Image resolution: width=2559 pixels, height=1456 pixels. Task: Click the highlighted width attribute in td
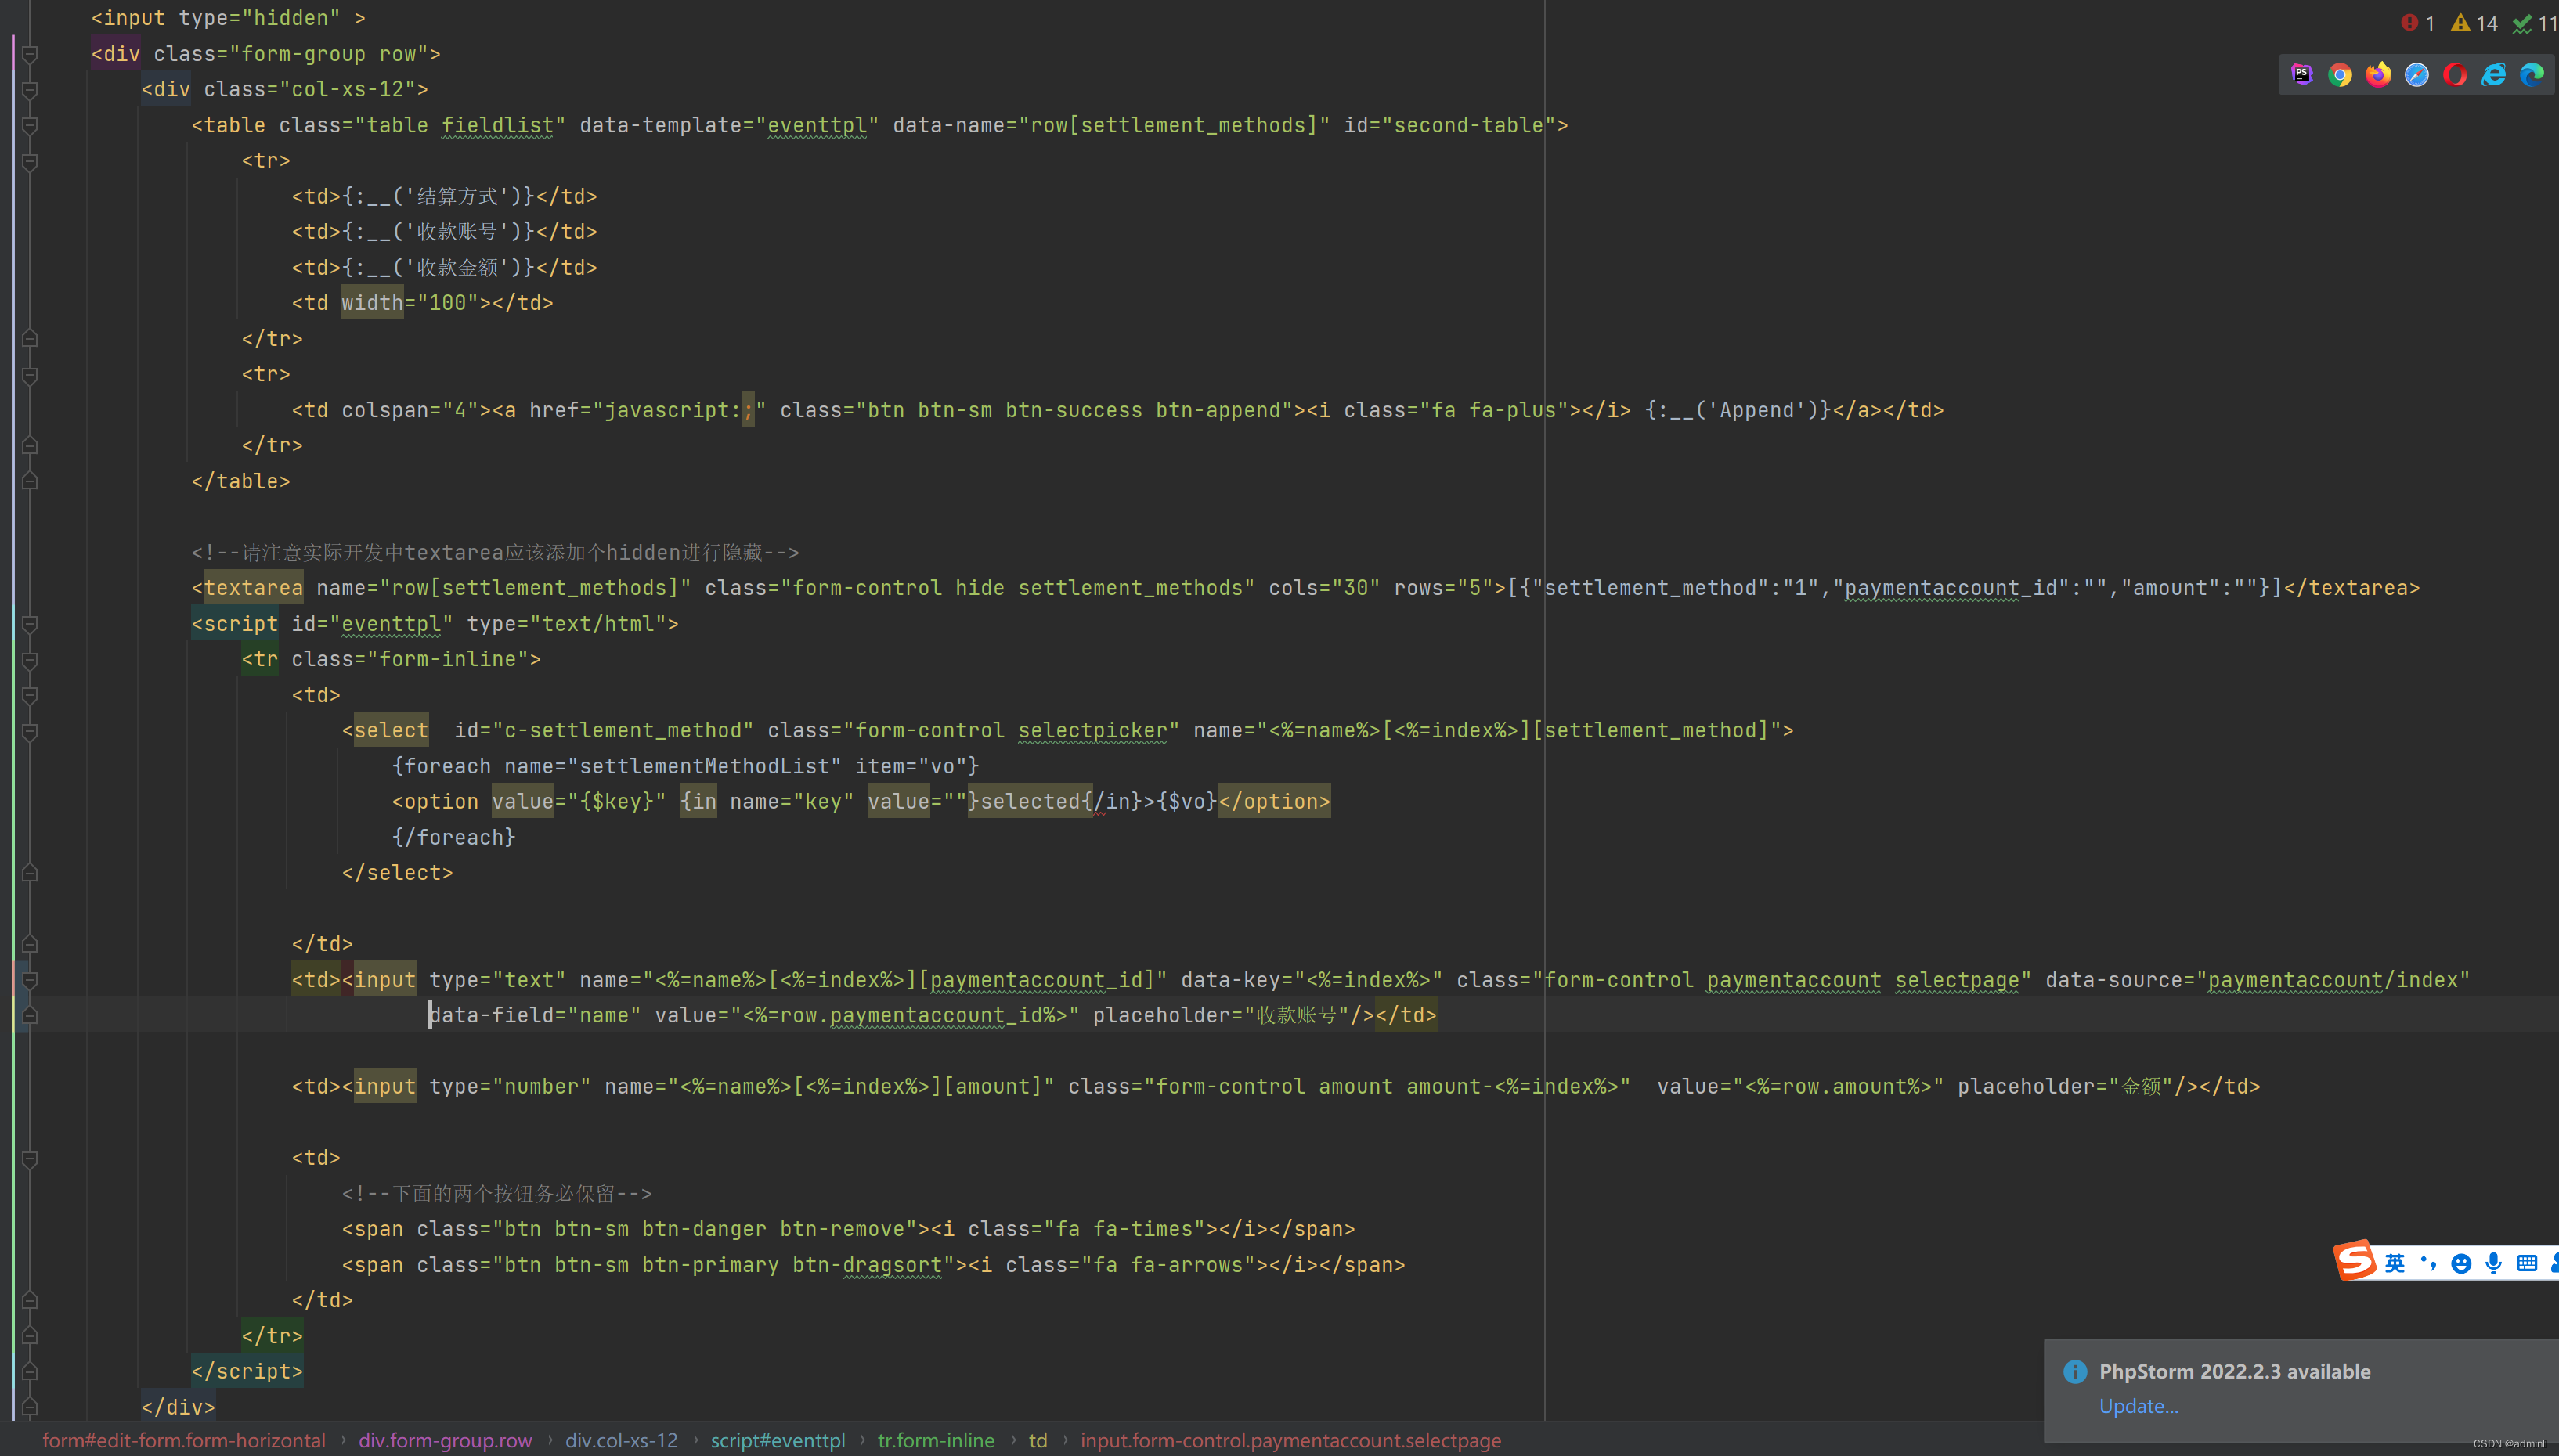pyautogui.click(x=372, y=303)
